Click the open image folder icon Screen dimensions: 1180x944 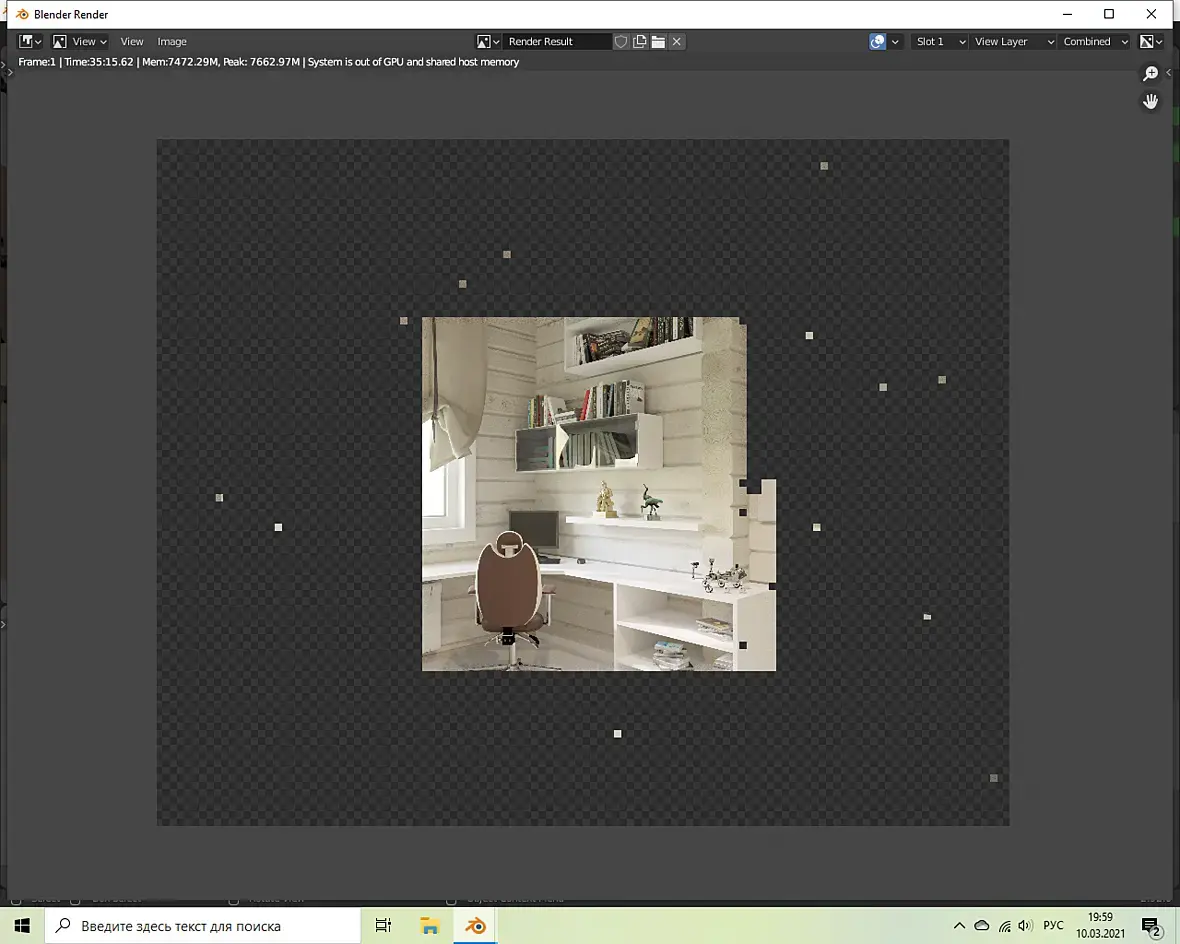tap(658, 41)
